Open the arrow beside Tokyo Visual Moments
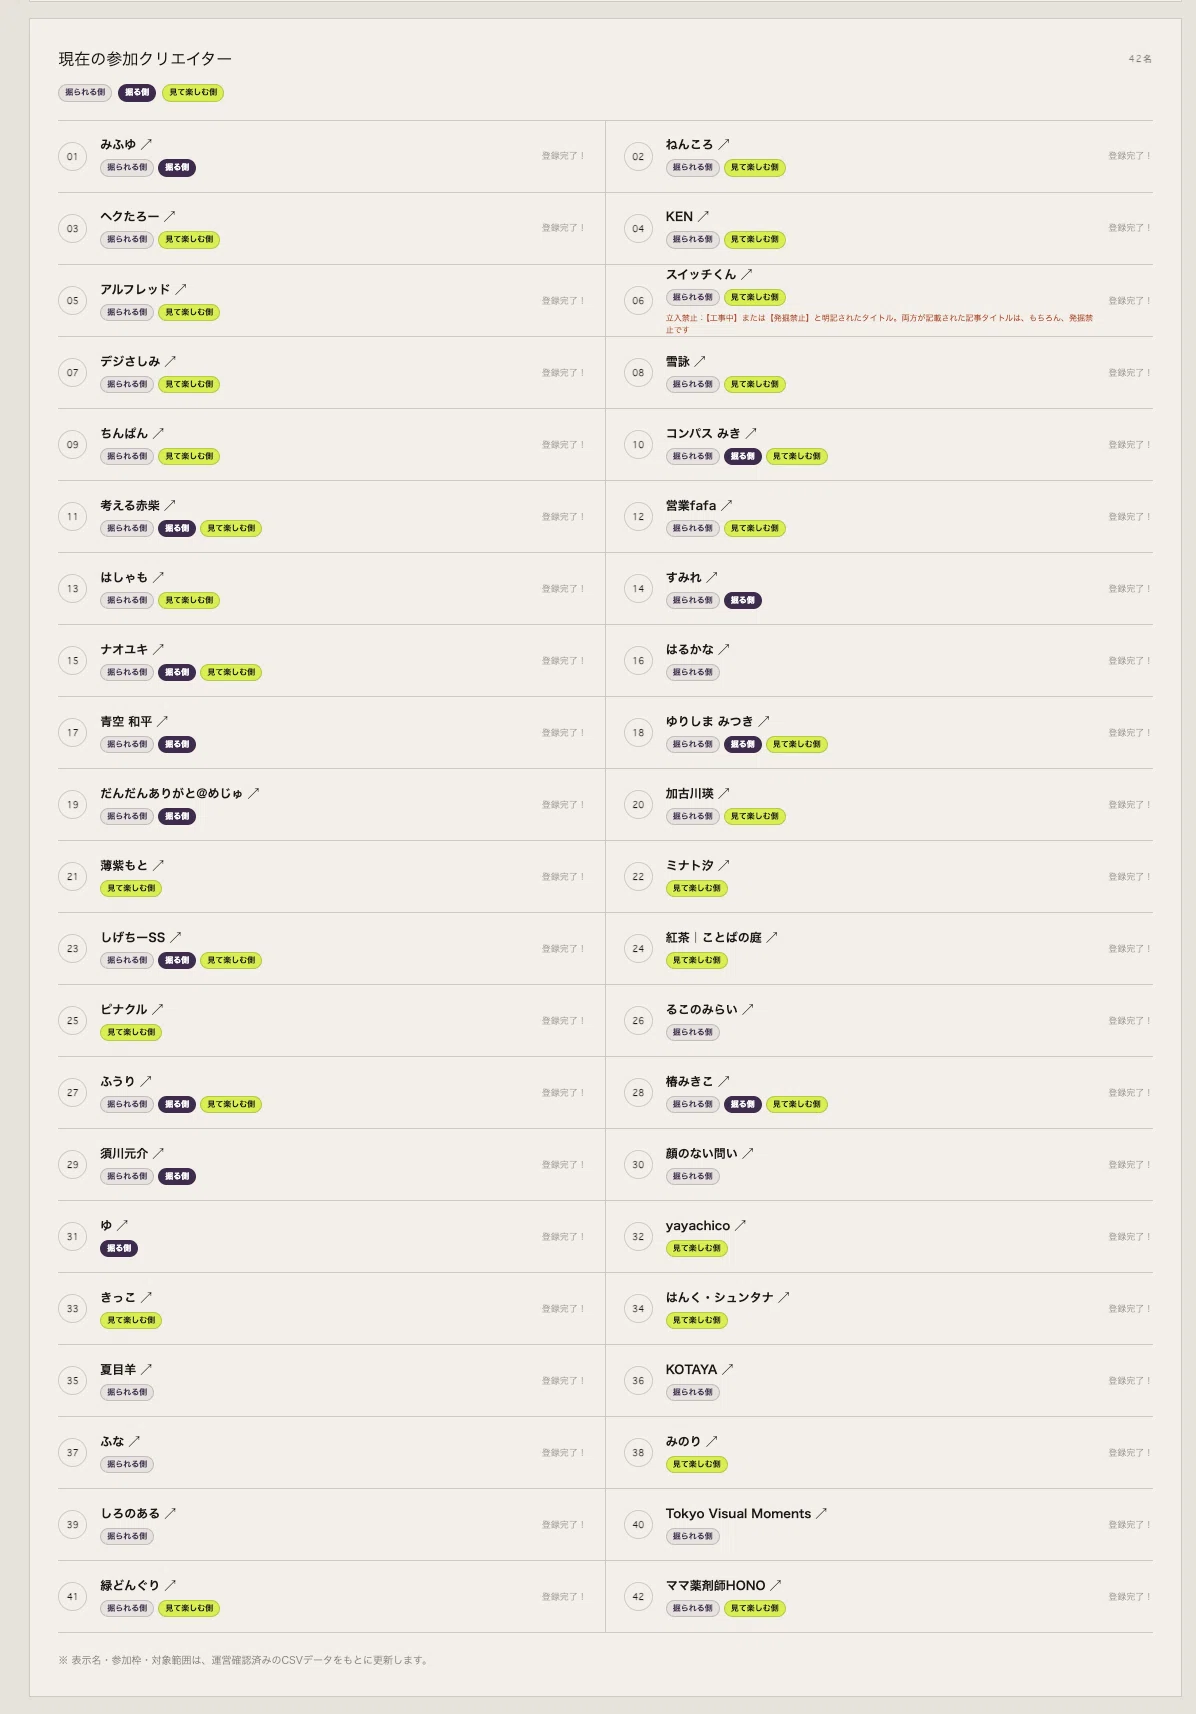1196x1714 pixels. (x=821, y=1513)
